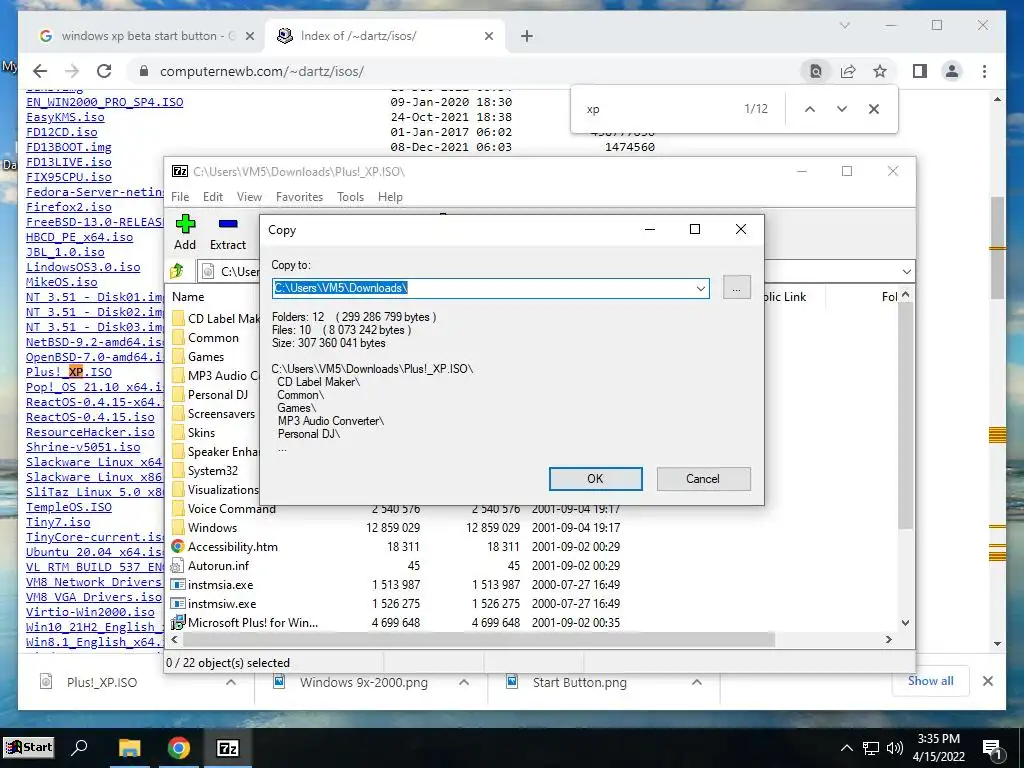
Task: Select the instmsiw.exe file icon
Action: coord(178,603)
